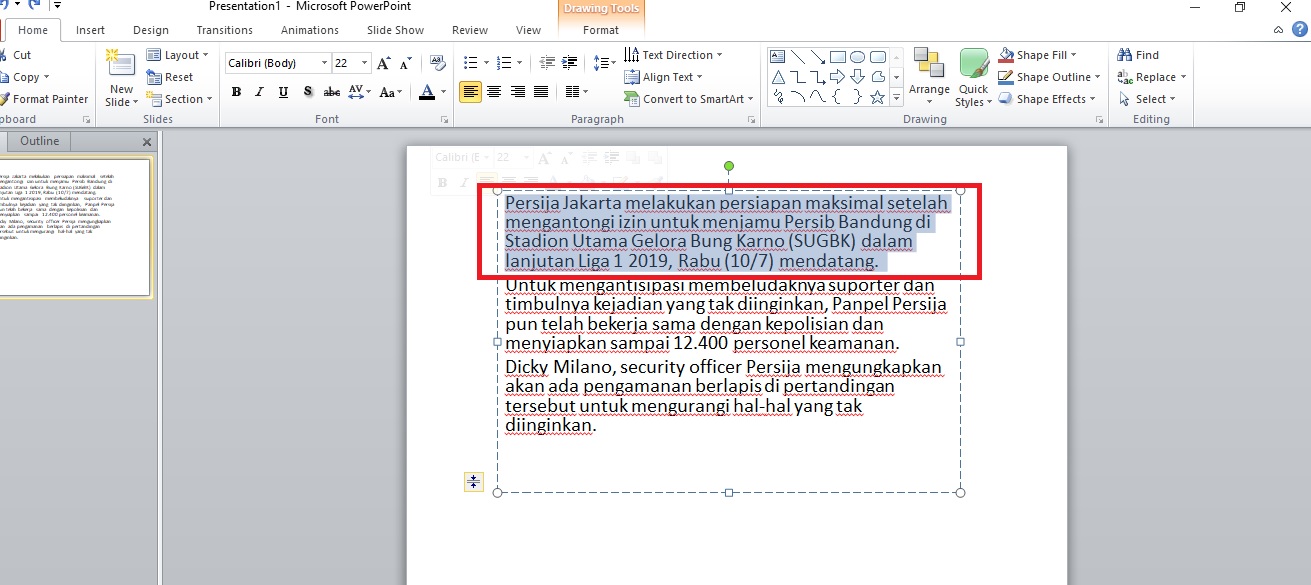Open the Layout dropdown
The image size is (1311, 585).
pos(178,55)
